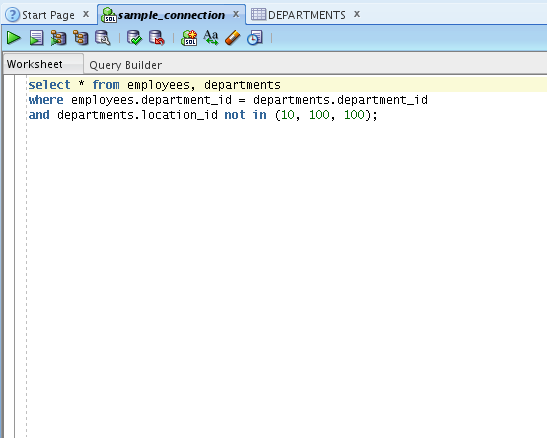This screenshot has width=547, height=438.
Task: Toggle upper/lower case with the Aa icon
Action: 211,38
